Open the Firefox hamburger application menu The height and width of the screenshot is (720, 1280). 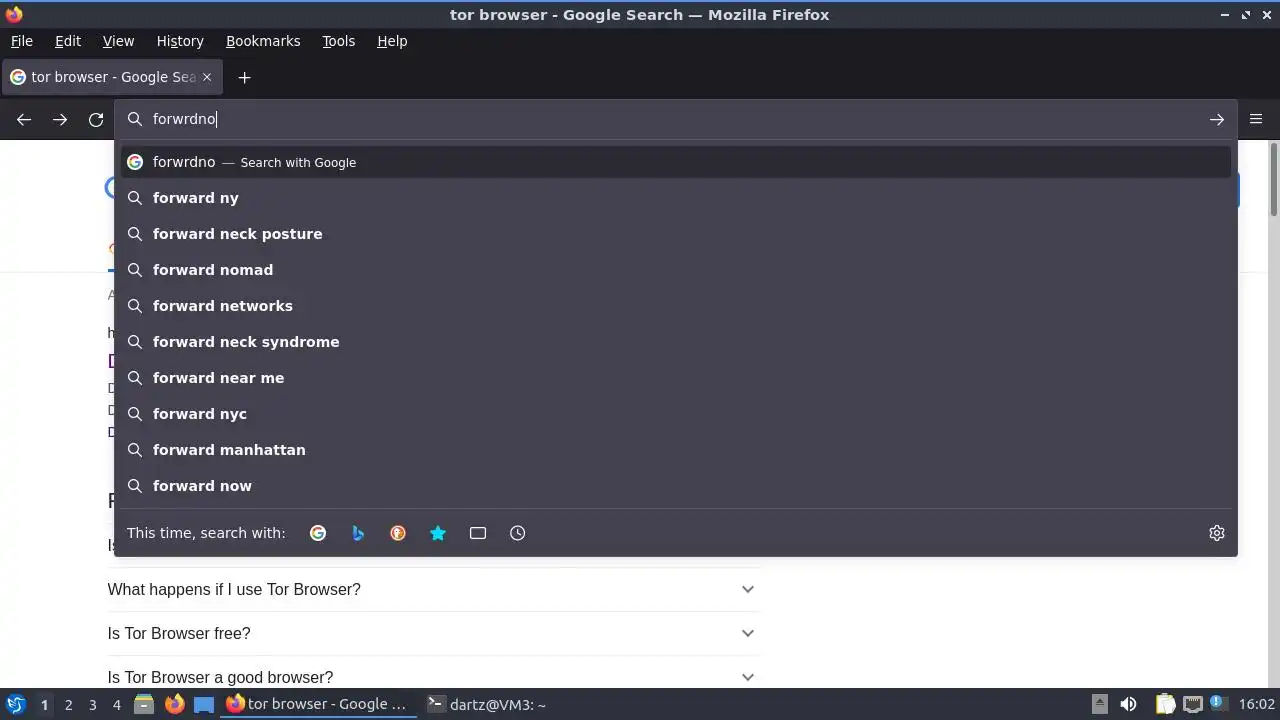pyautogui.click(x=1256, y=119)
